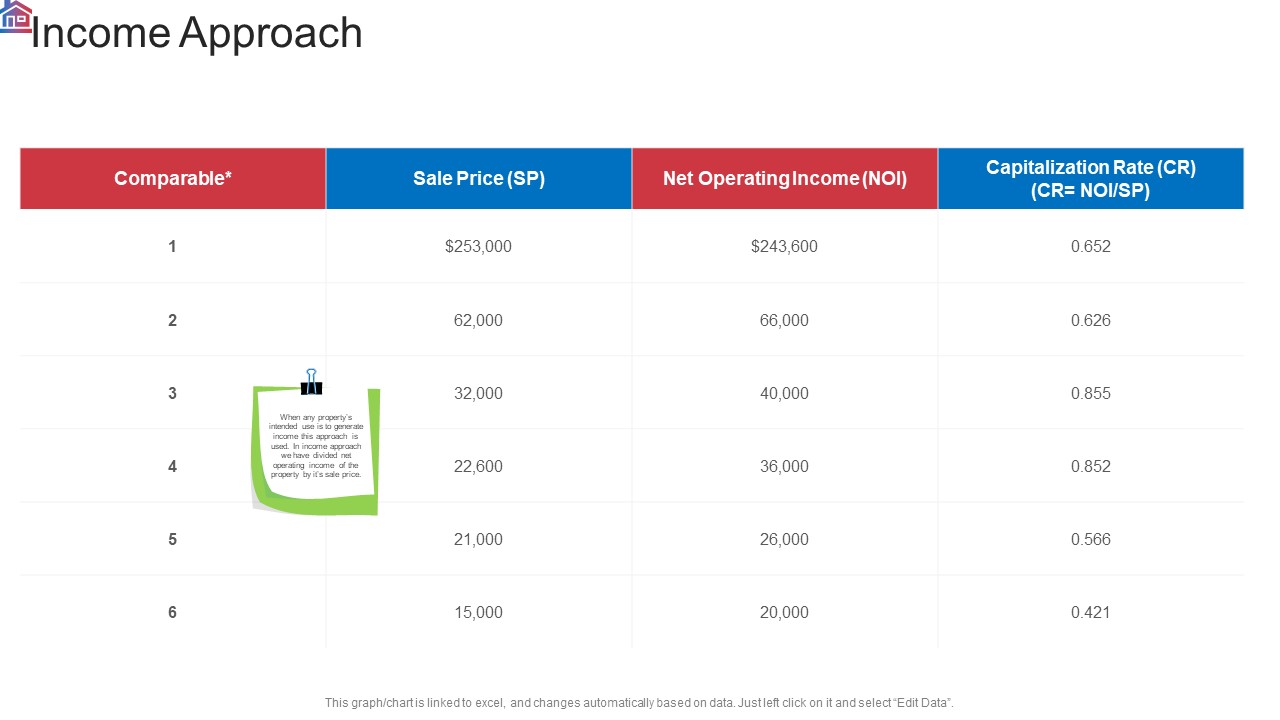Viewport: 1280px width, 720px height.
Task: Click the $243,600 NOI cell
Action: point(785,246)
